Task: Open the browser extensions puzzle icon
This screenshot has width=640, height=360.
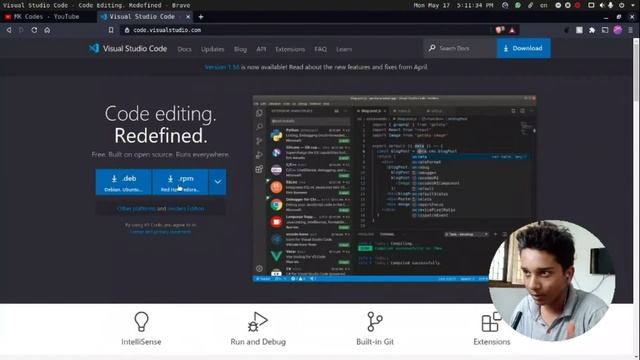Action: click(x=592, y=30)
